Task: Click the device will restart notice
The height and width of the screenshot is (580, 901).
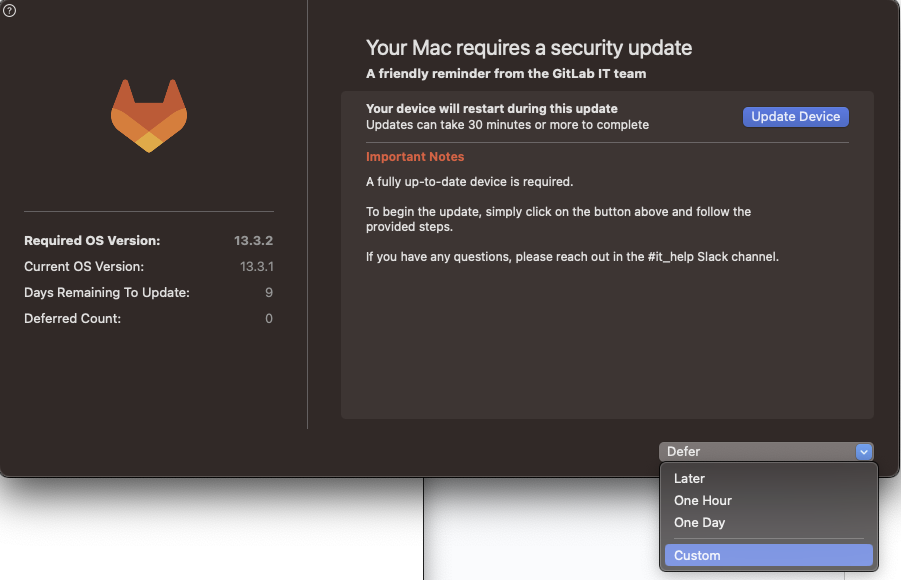Action: coord(491,109)
